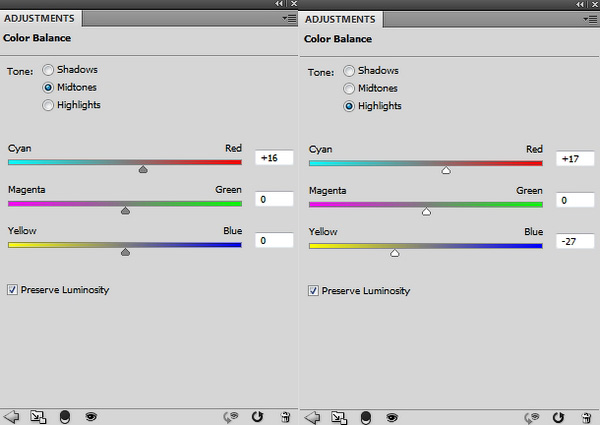This screenshot has height=425, width=600.
Task: Open left panel options menu
Action: click(289, 18)
